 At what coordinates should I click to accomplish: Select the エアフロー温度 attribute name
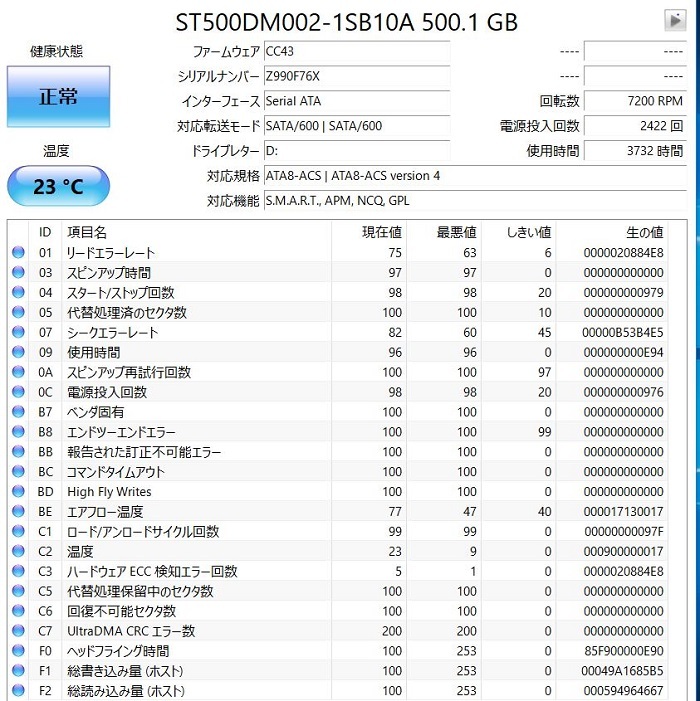pos(105,512)
